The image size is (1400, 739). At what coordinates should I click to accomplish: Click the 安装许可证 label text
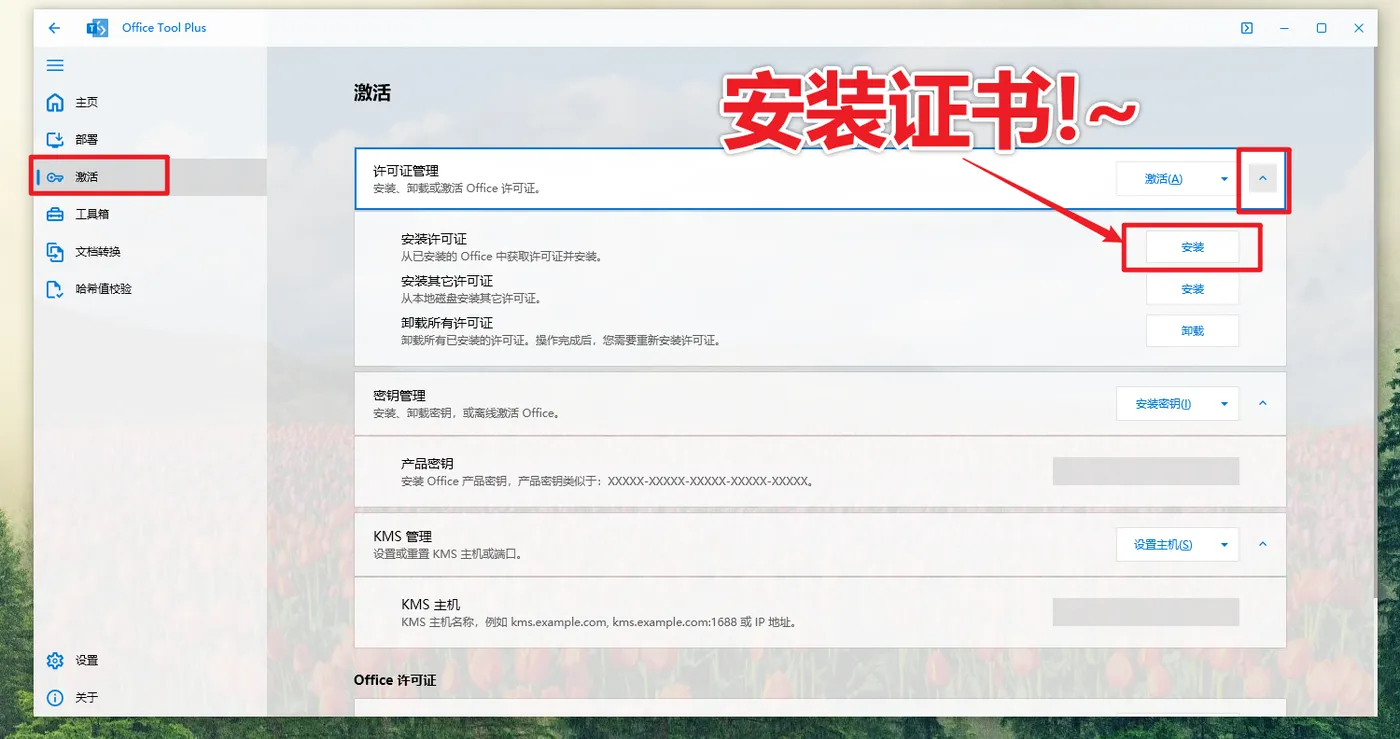tap(433, 239)
